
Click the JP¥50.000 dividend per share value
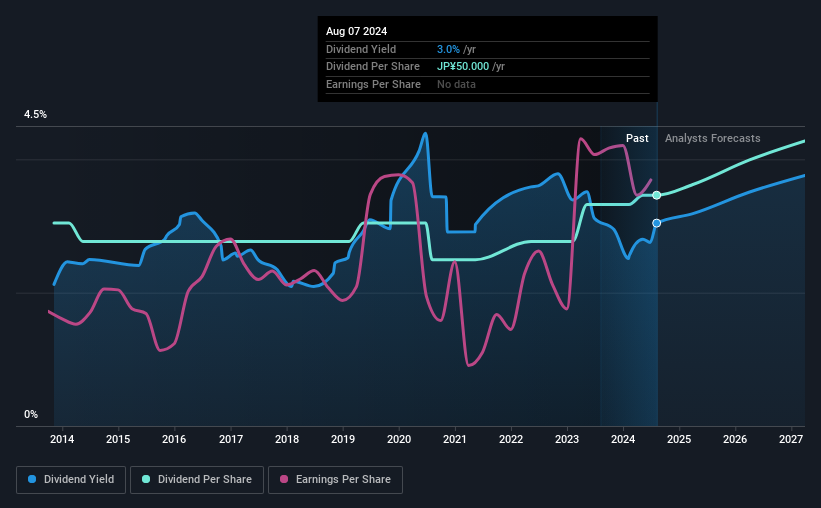pos(463,67)
